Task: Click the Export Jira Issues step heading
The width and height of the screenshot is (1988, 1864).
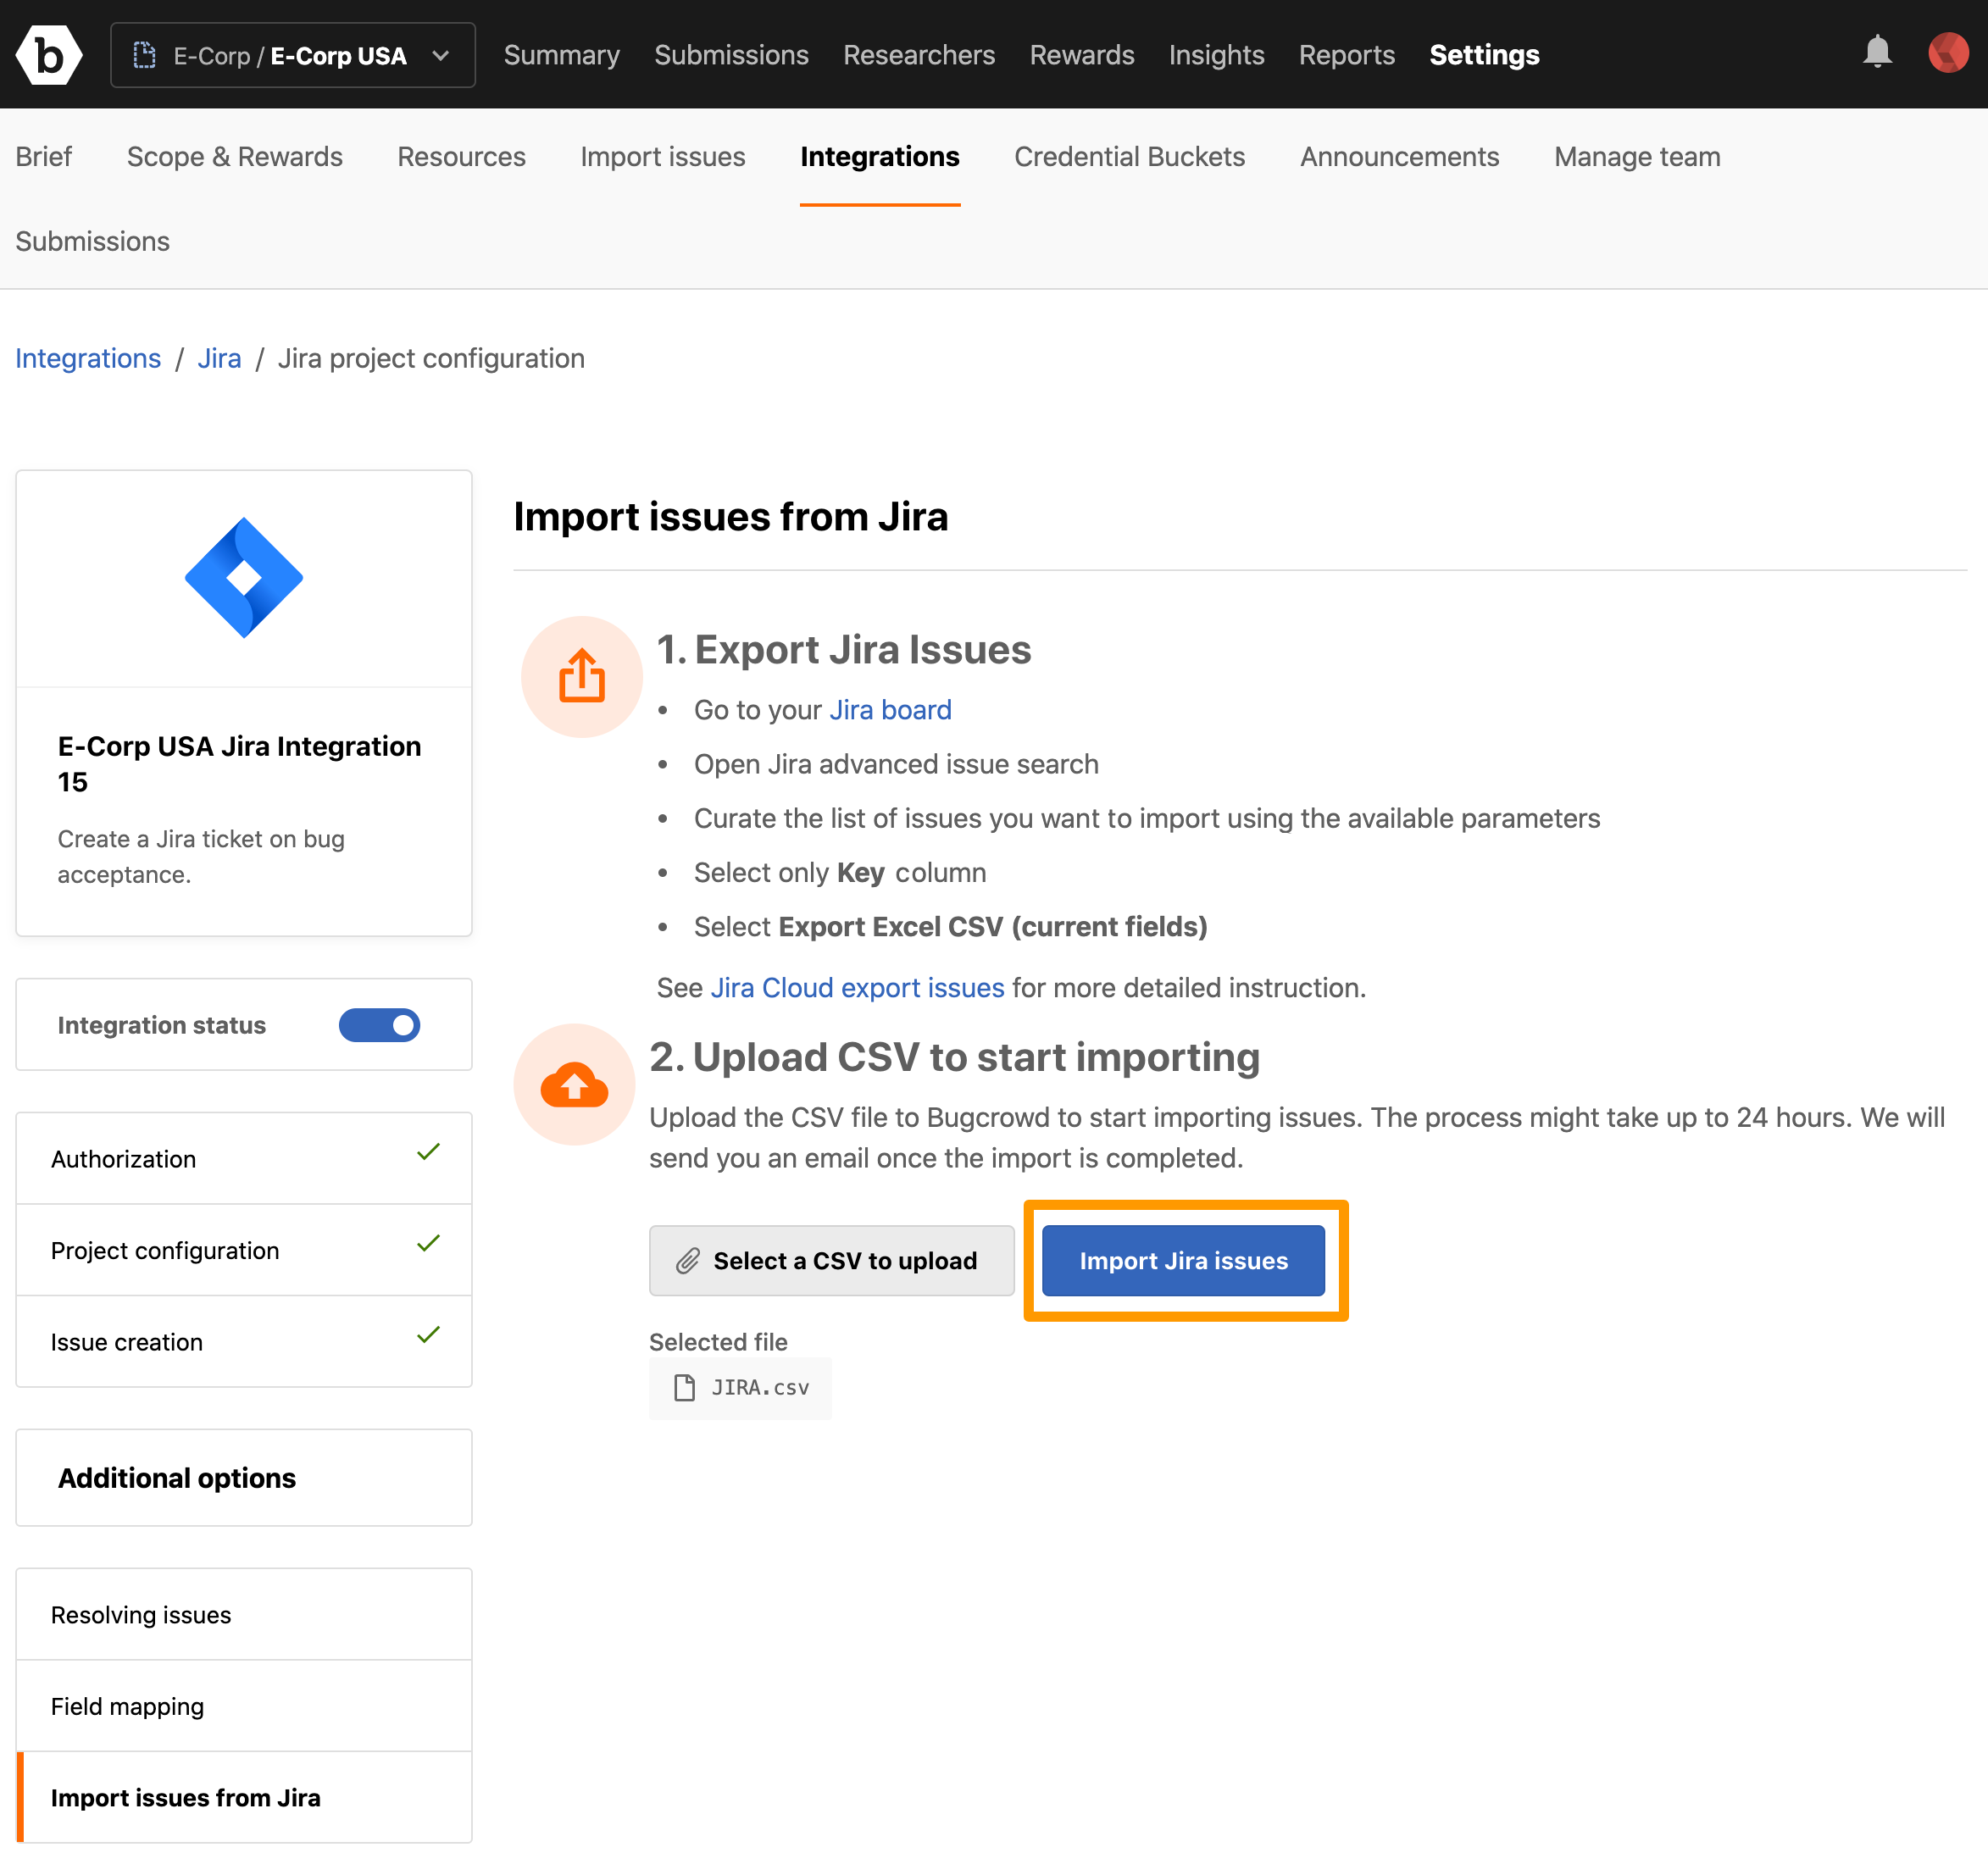Action: (844, 650)
